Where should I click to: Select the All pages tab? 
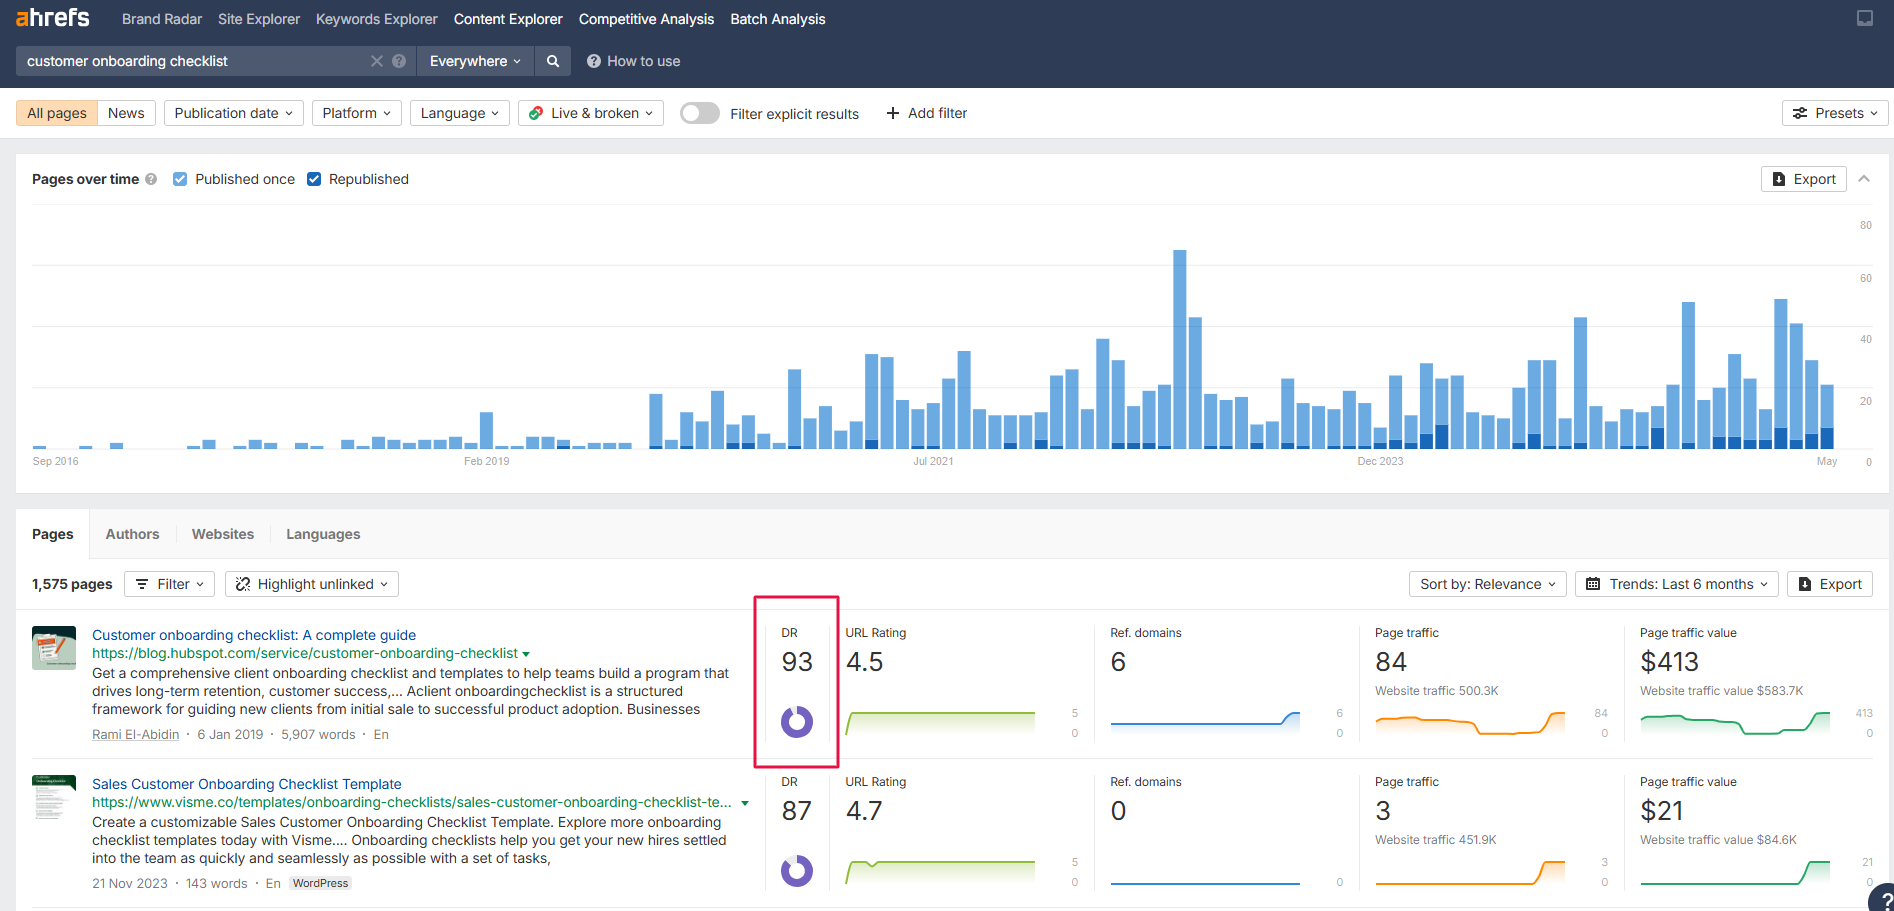pyautogui.click(x=57, y=113)
